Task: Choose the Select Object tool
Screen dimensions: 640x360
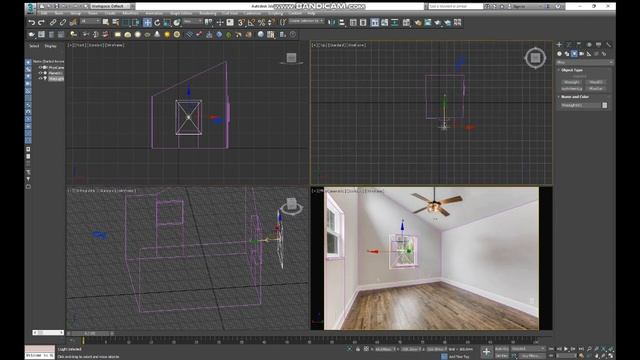Action: 106,22
